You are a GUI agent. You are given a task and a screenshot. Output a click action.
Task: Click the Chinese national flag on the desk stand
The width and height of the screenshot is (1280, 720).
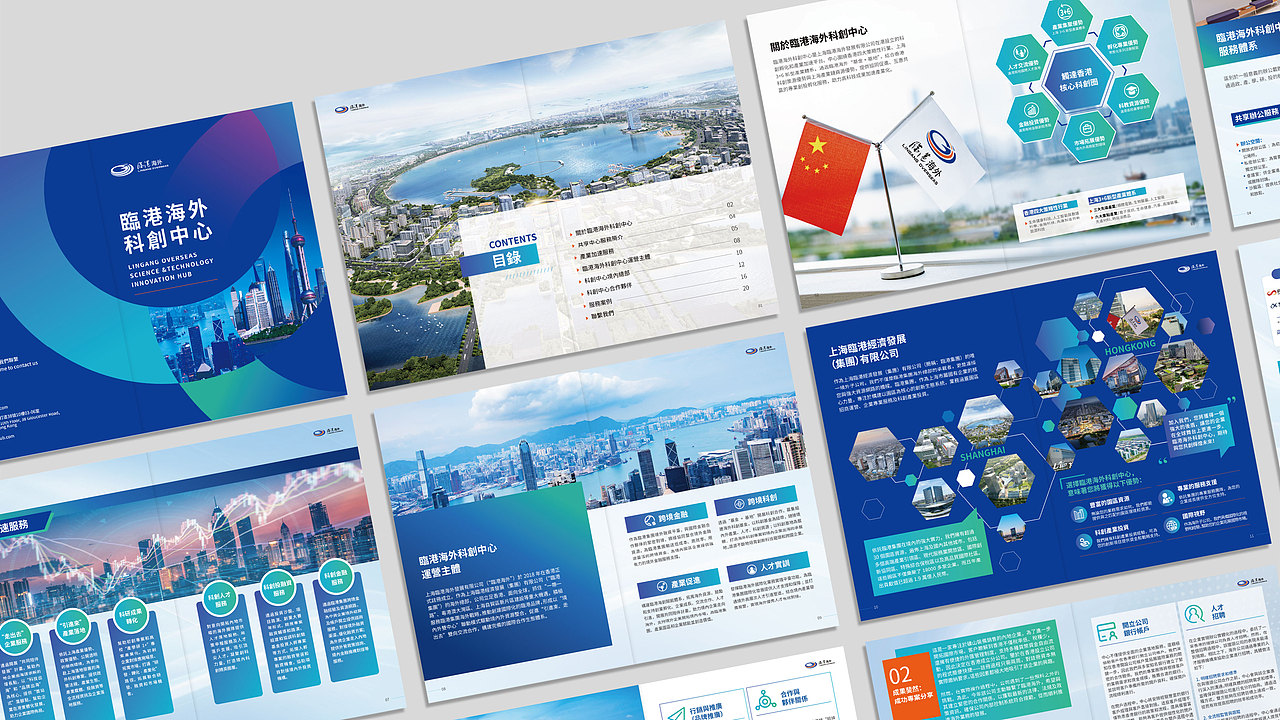825,178
